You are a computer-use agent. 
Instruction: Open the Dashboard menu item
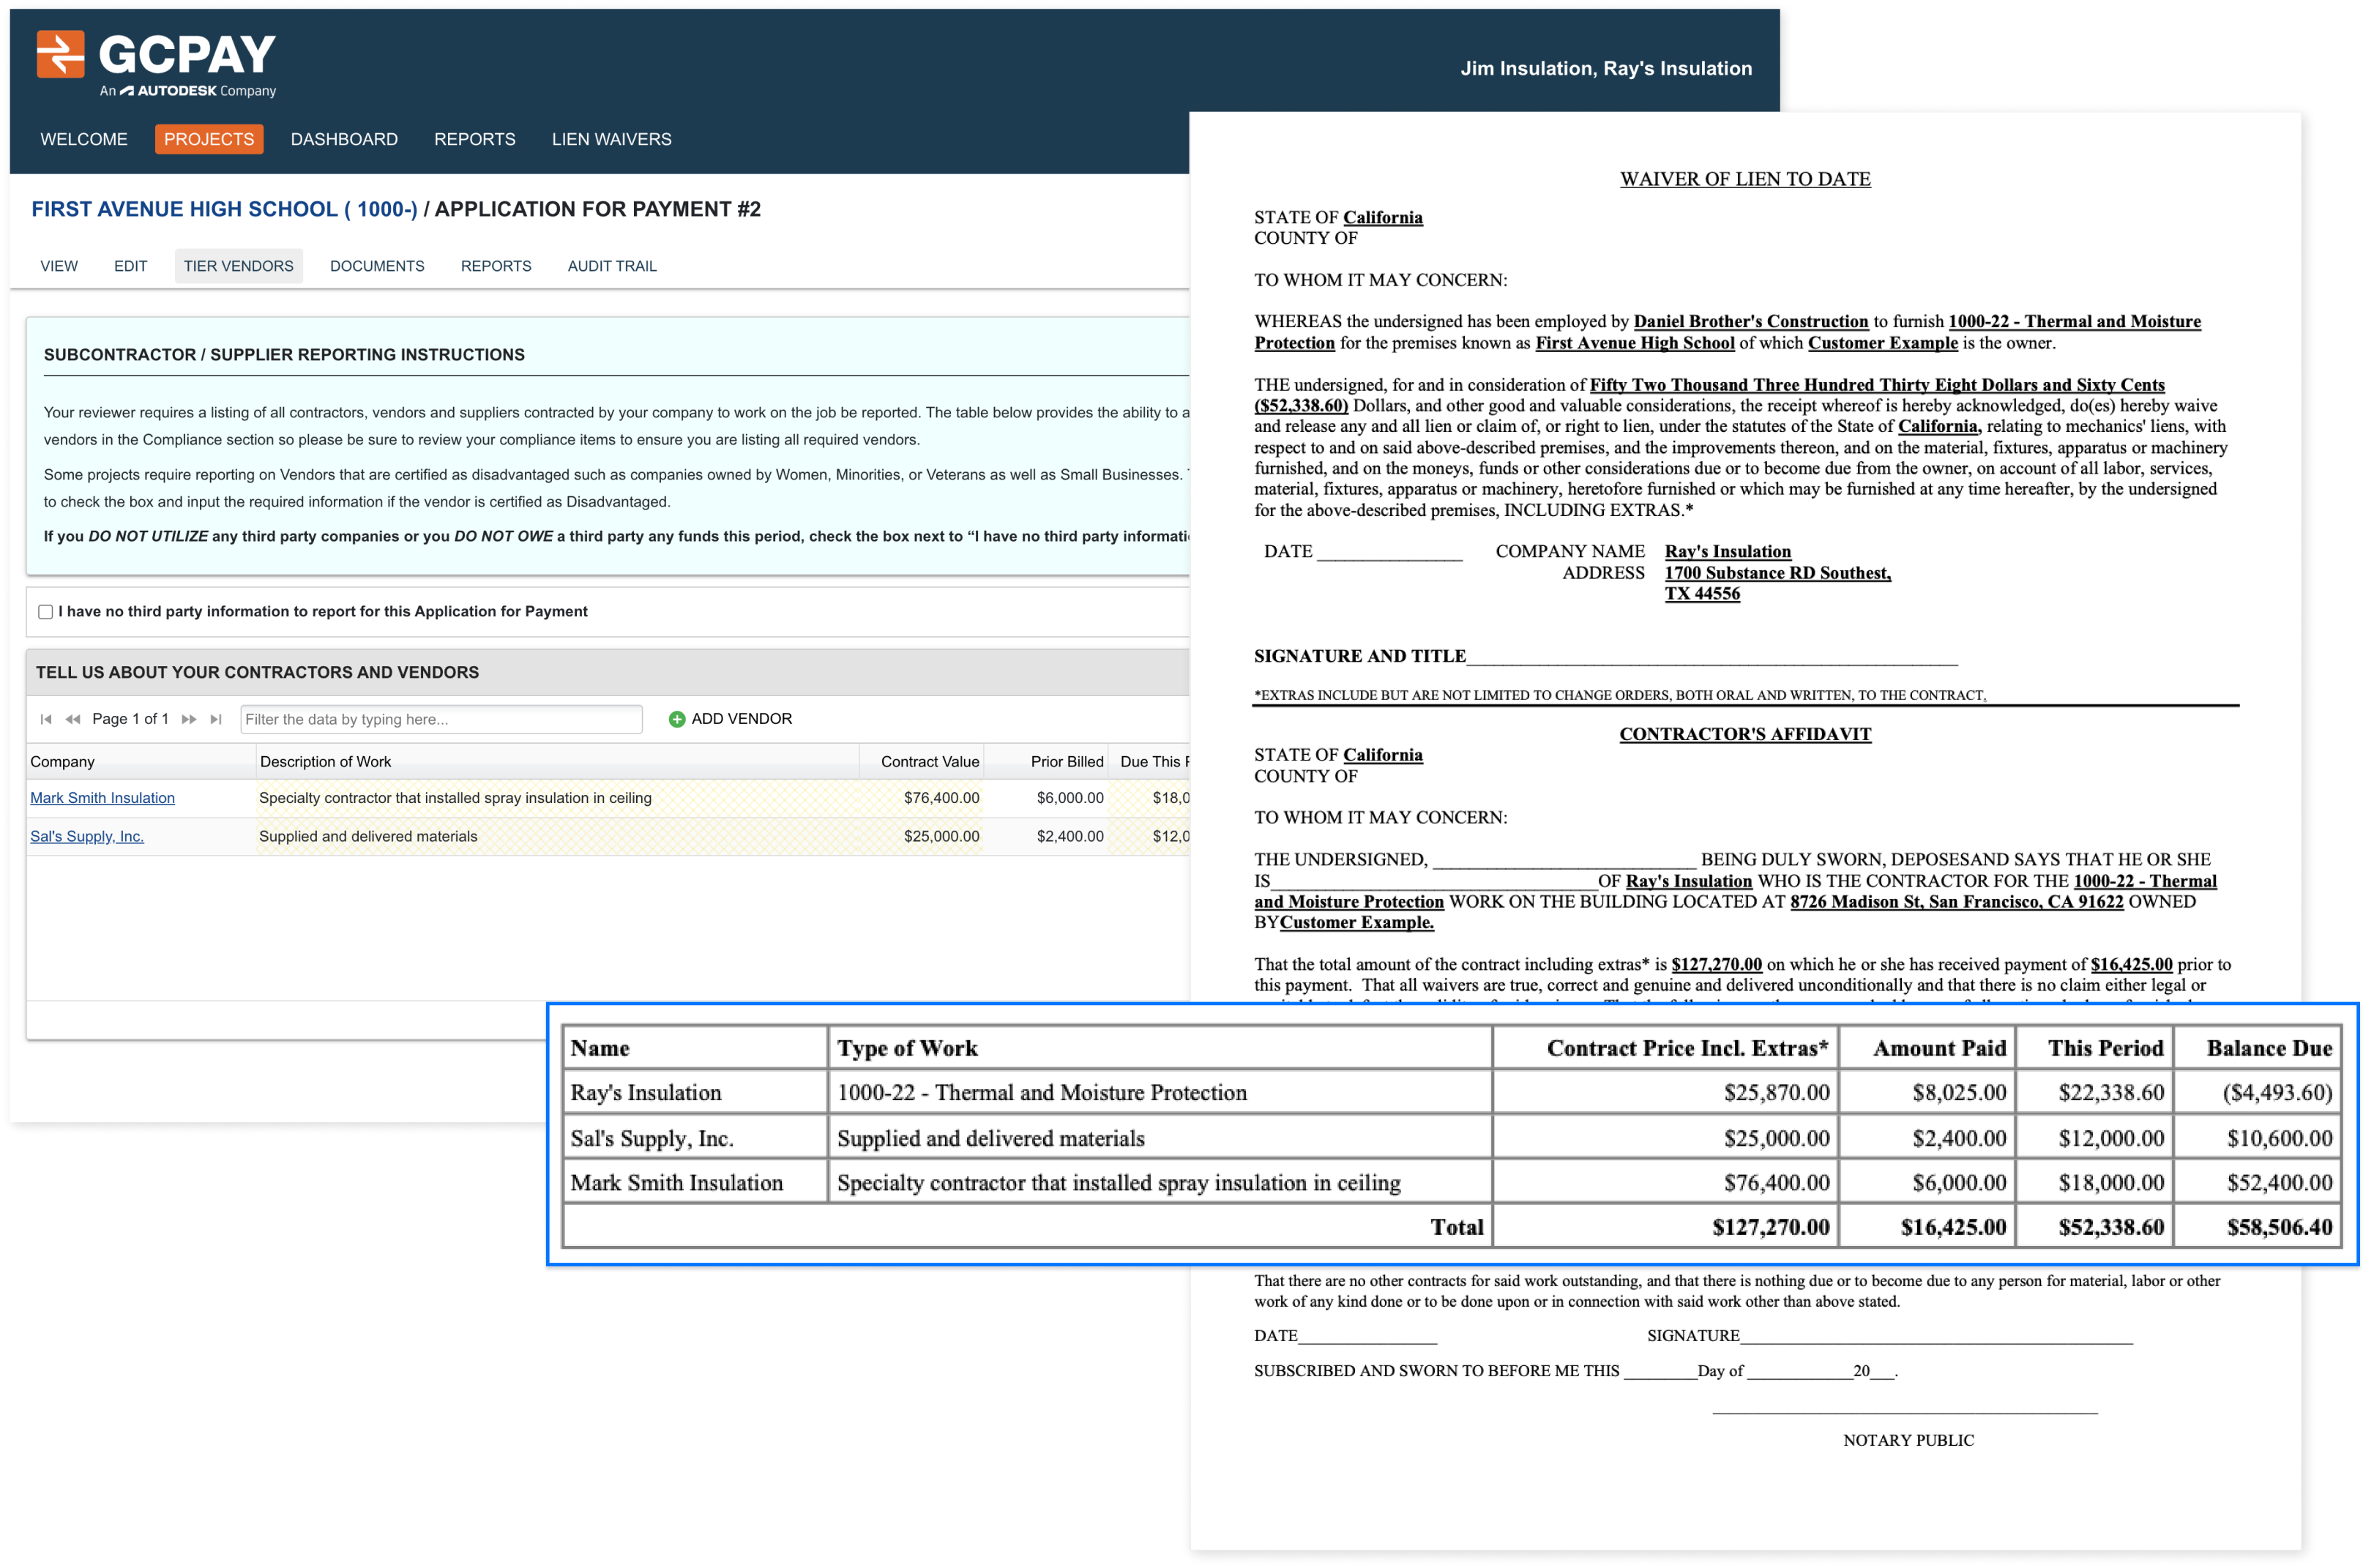click(x=344, y=139)
